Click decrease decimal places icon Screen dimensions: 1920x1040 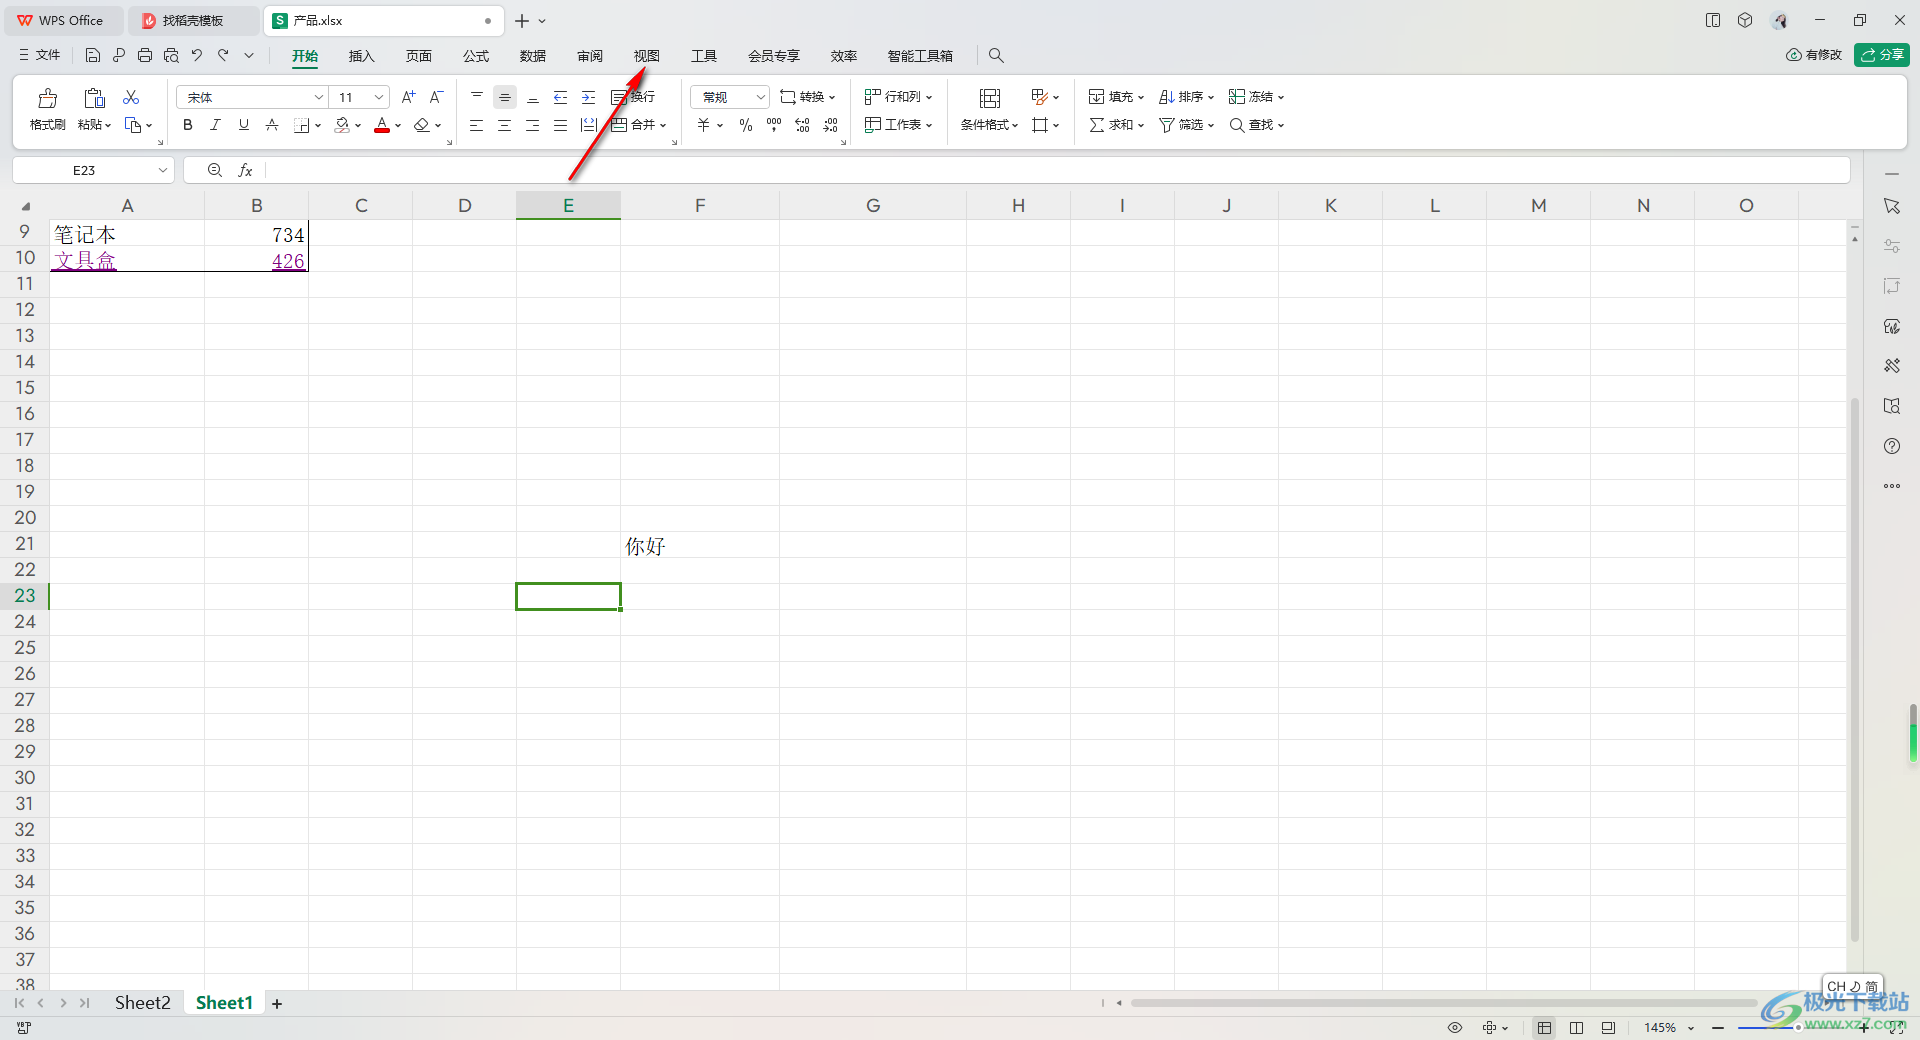pyautogui.click(x=830, y=125)
